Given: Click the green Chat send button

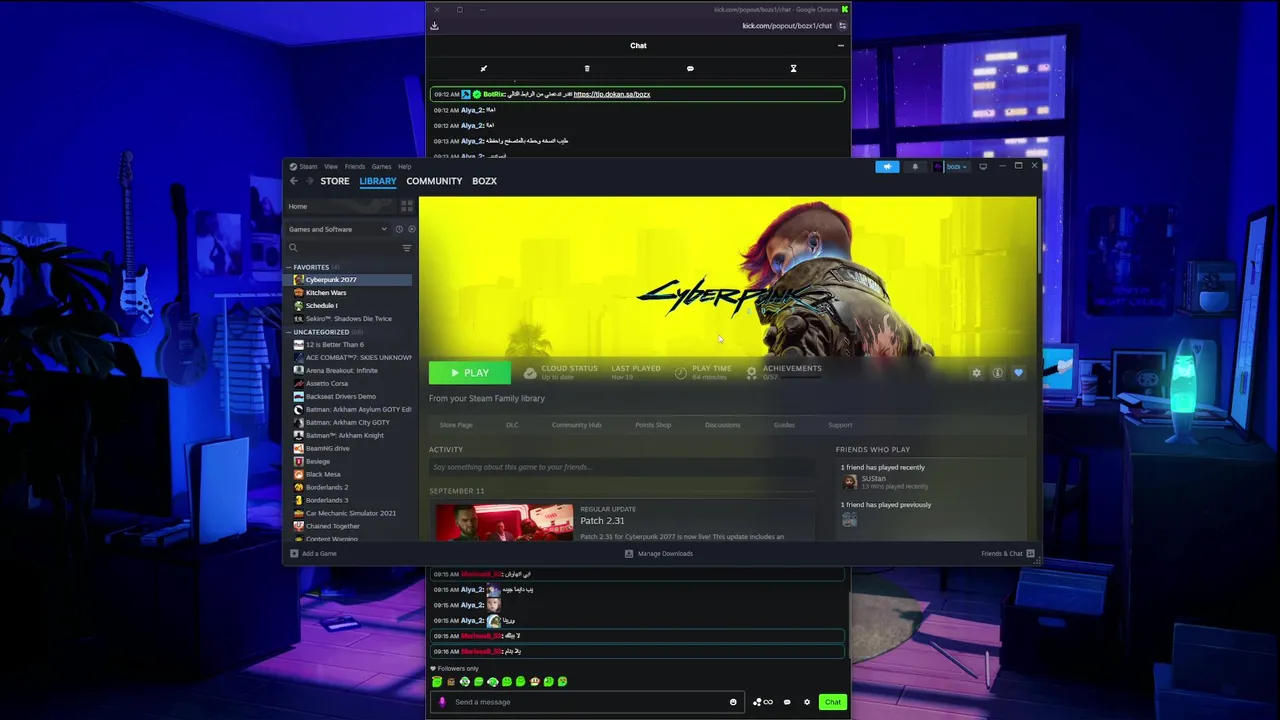Looking at the screenshot, I should click(832, 702).
